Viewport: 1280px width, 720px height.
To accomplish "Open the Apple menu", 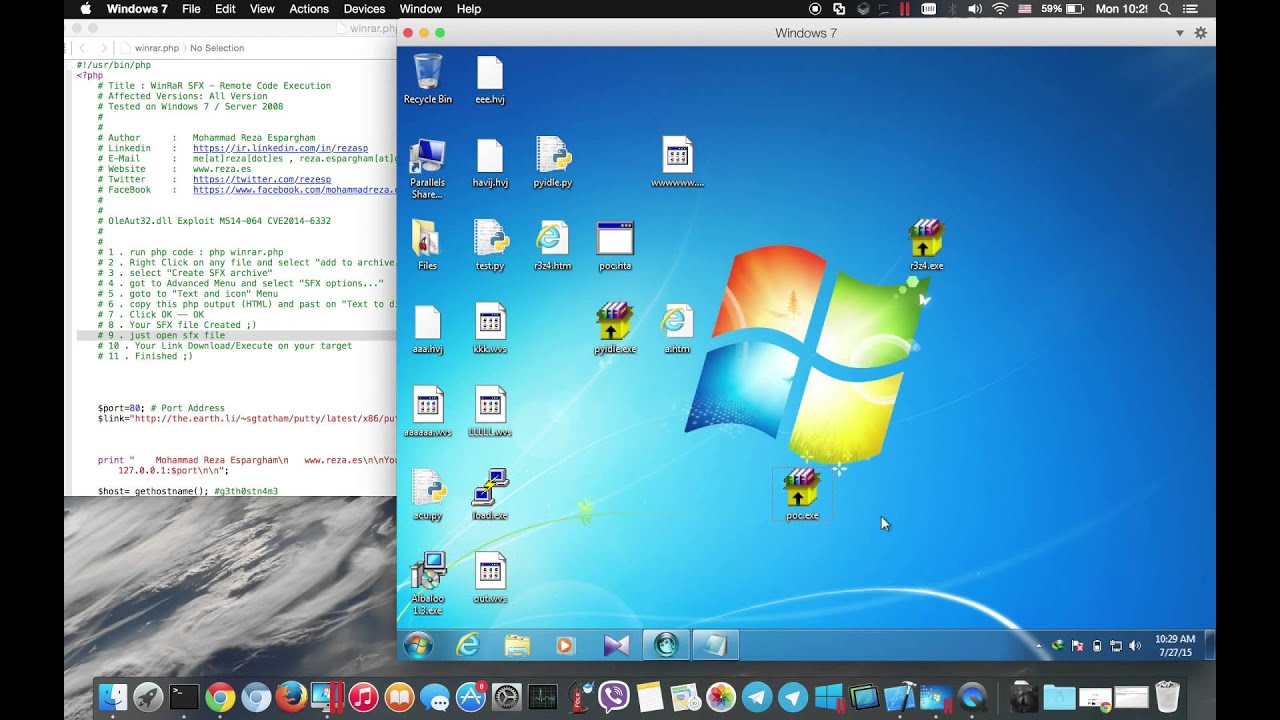I will (x=85, y=9).
